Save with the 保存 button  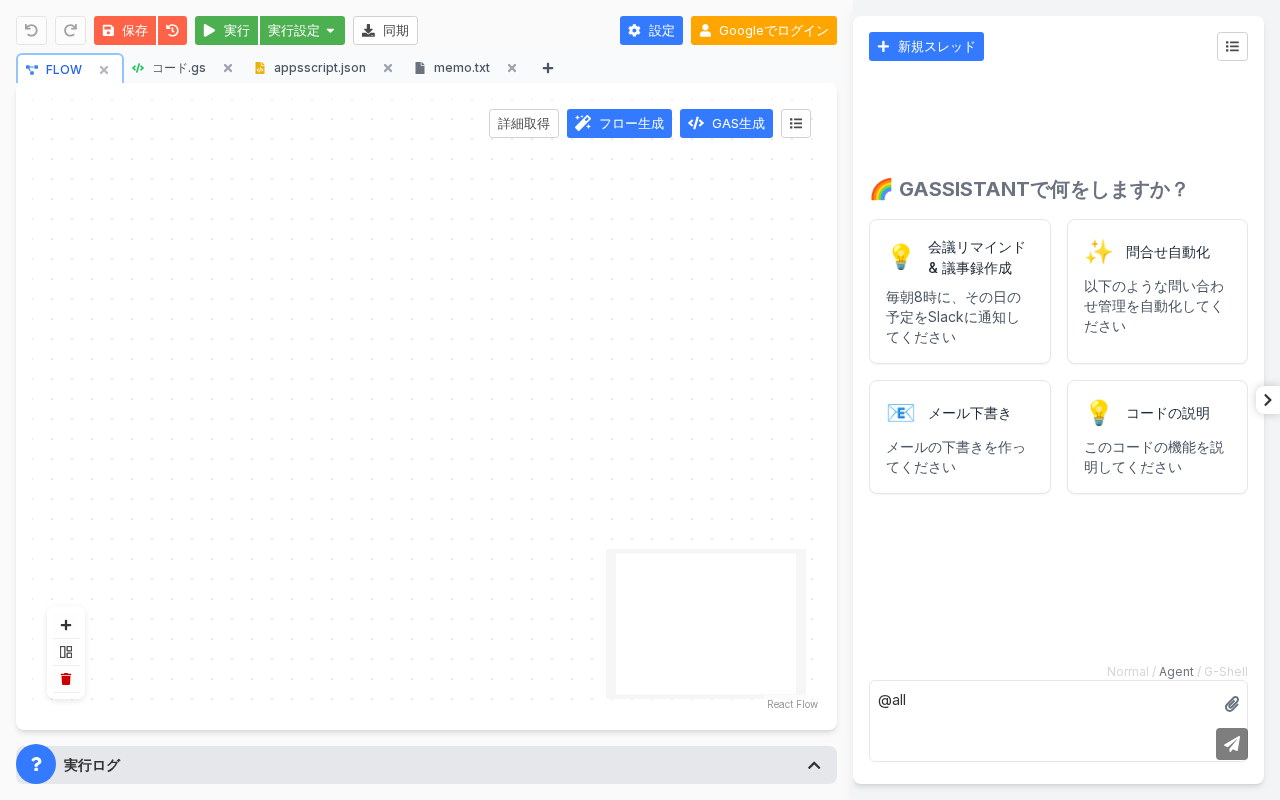(125, 30)
